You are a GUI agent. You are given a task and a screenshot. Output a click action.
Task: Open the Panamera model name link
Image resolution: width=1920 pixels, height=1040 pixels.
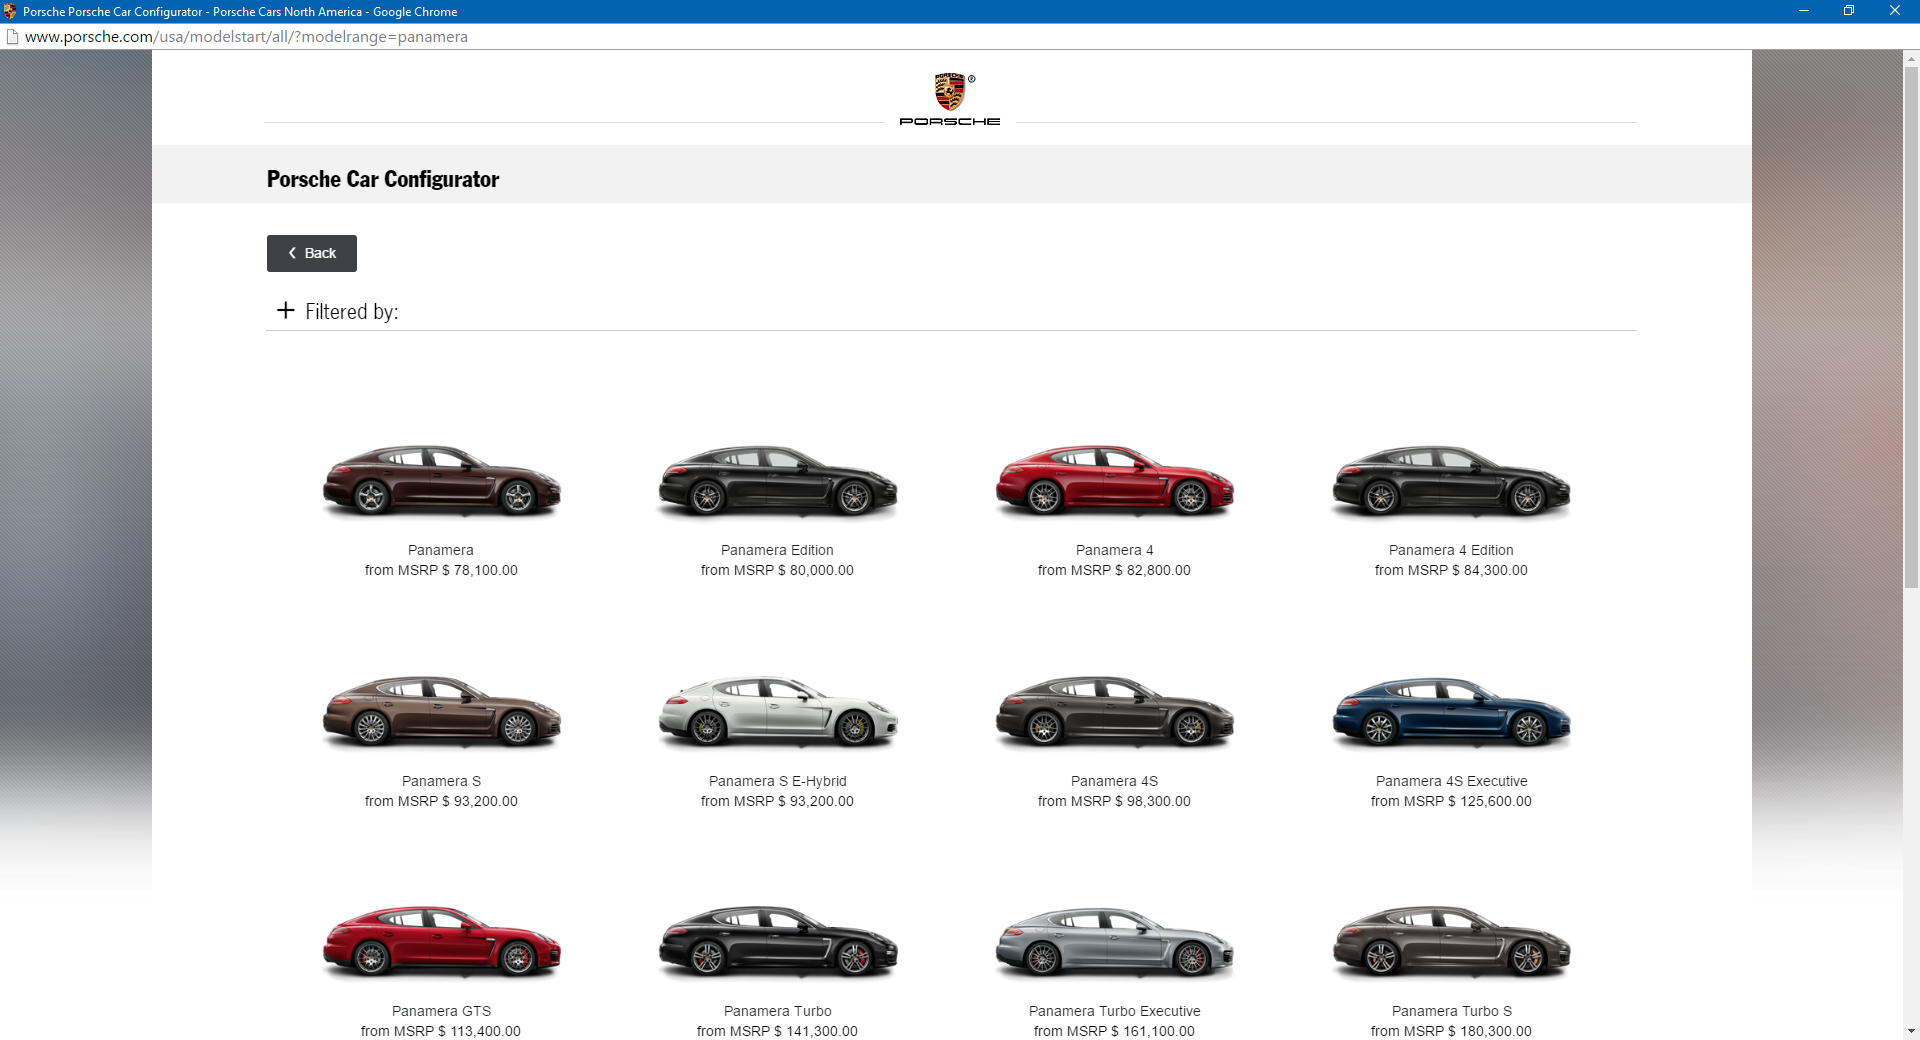(441, 550)
